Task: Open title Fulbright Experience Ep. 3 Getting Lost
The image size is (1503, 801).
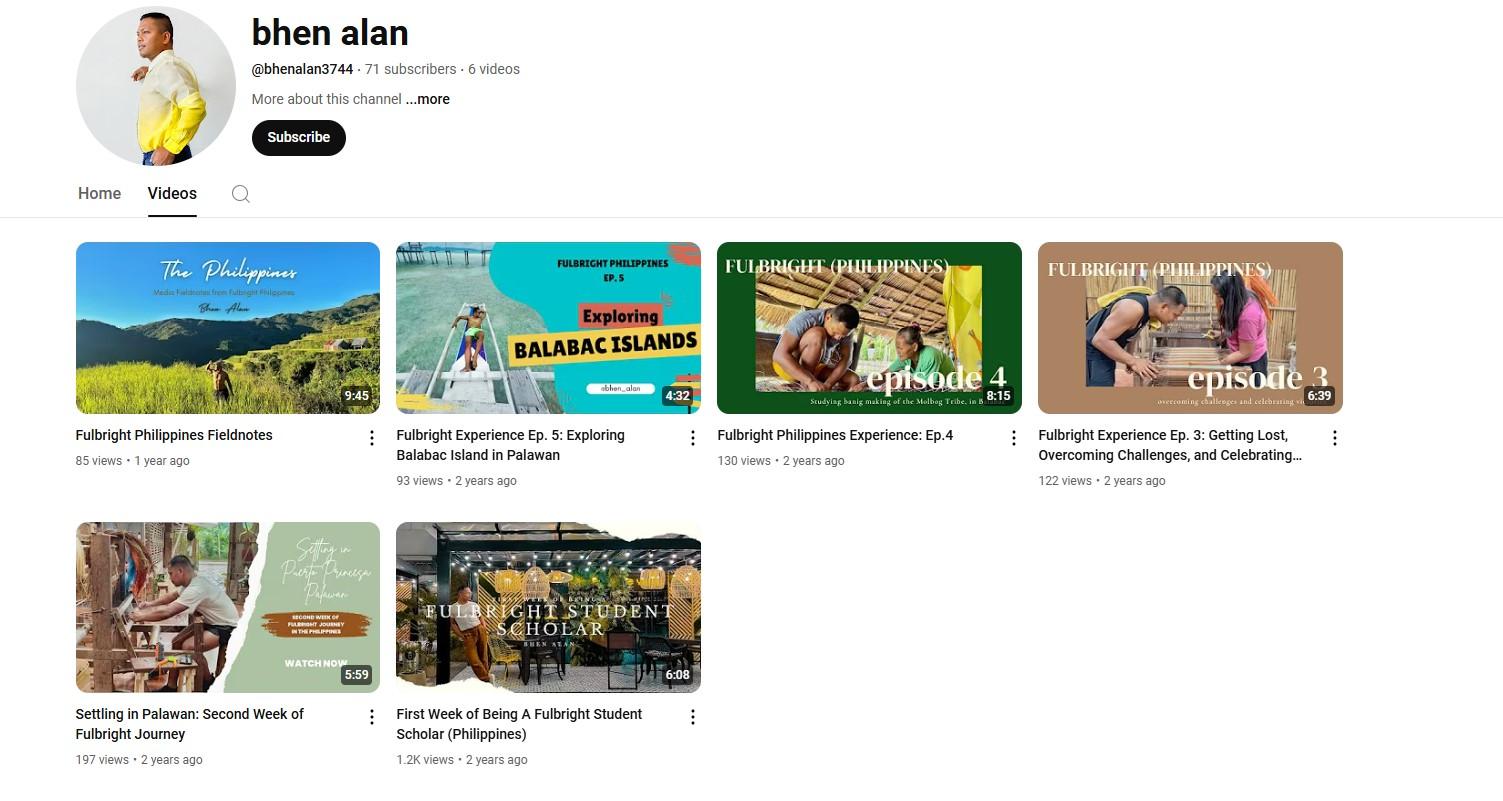Action: point(1170,445)
